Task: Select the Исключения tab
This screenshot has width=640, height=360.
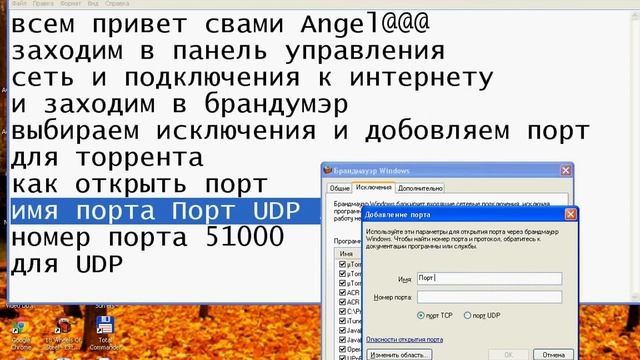Action: tap(373, 187)
